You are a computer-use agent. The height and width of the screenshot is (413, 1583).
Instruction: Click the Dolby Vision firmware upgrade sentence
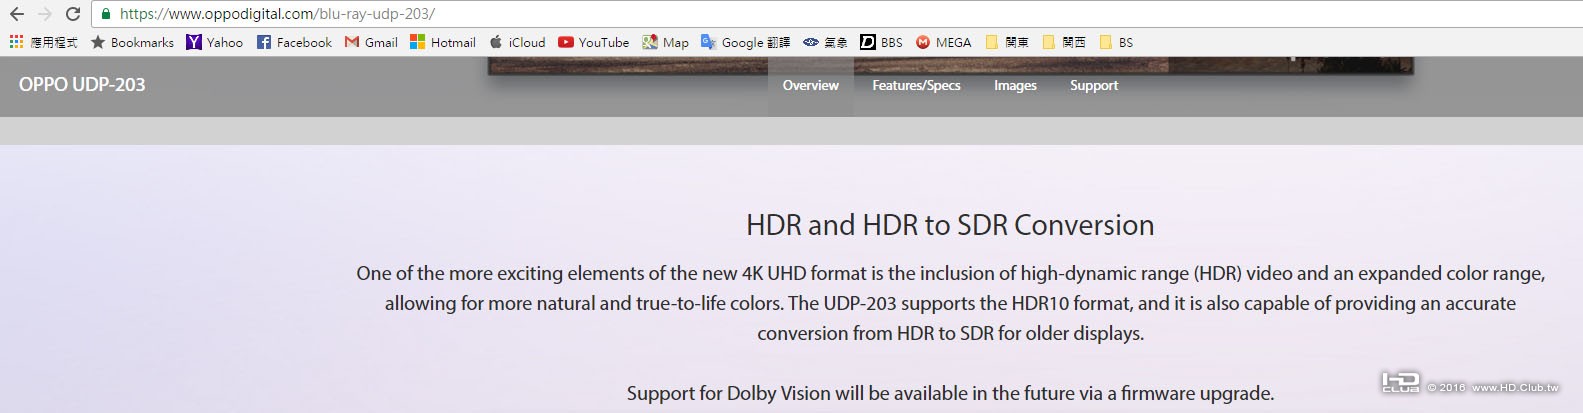[x=950, y=393]
